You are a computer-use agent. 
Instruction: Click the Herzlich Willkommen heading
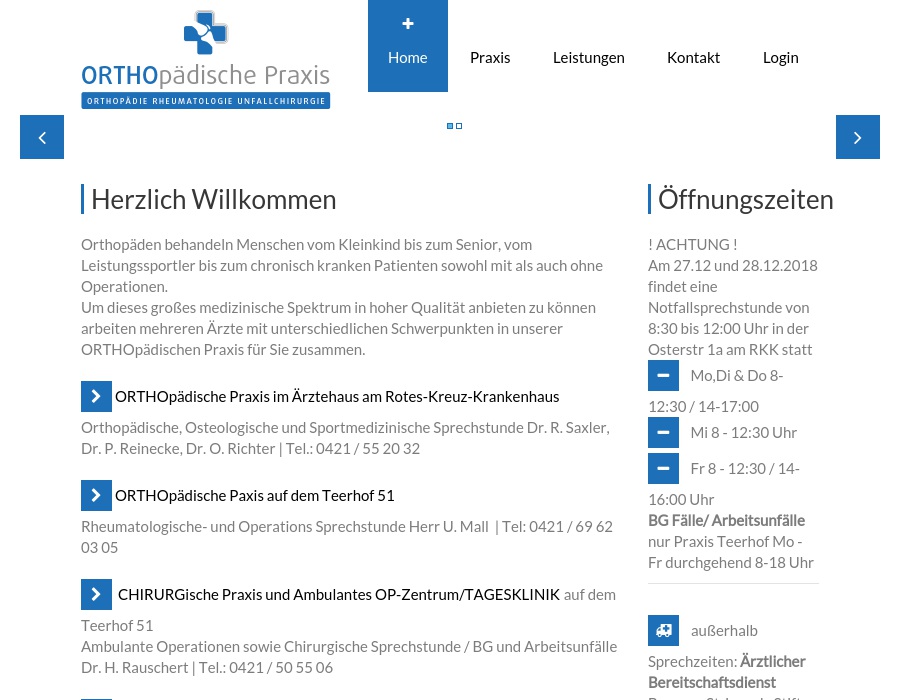click(213, 200)
